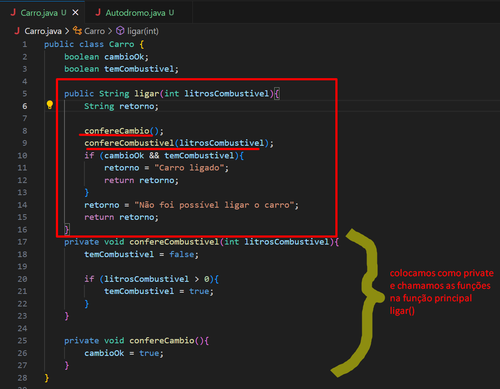Click the method cube icon in breadcrumb
The height and width of the screenshot is (389, 500).
pyautogui.click(x=120, y=31)
